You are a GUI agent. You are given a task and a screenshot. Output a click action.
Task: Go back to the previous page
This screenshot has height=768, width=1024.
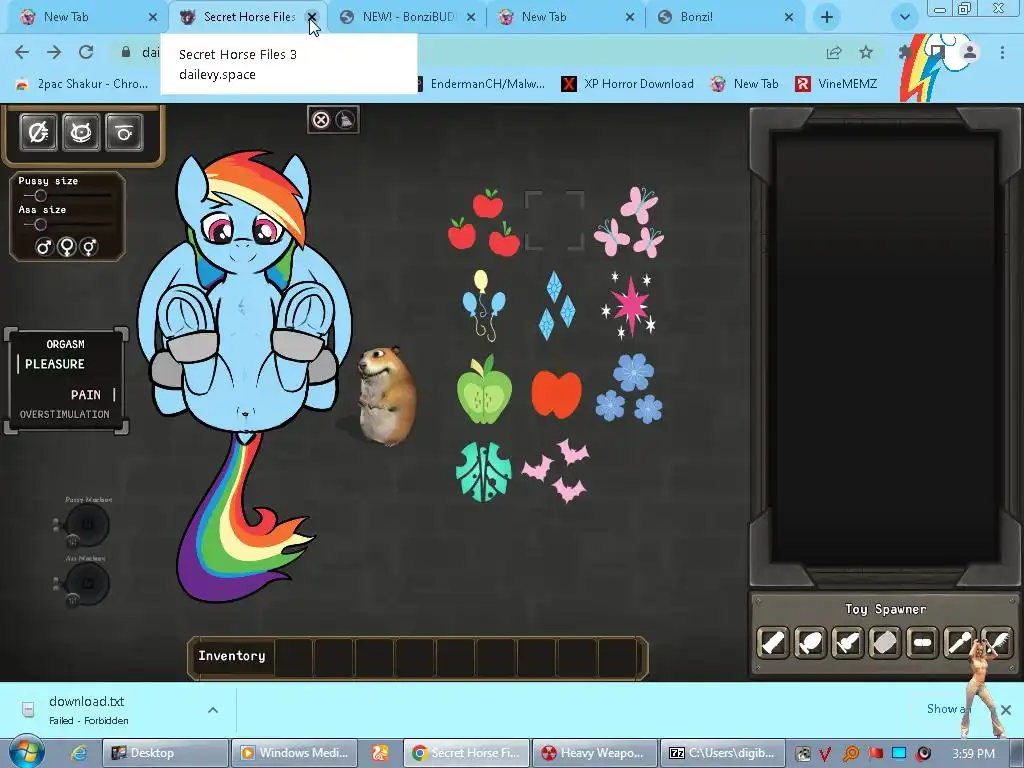[22, 52]
